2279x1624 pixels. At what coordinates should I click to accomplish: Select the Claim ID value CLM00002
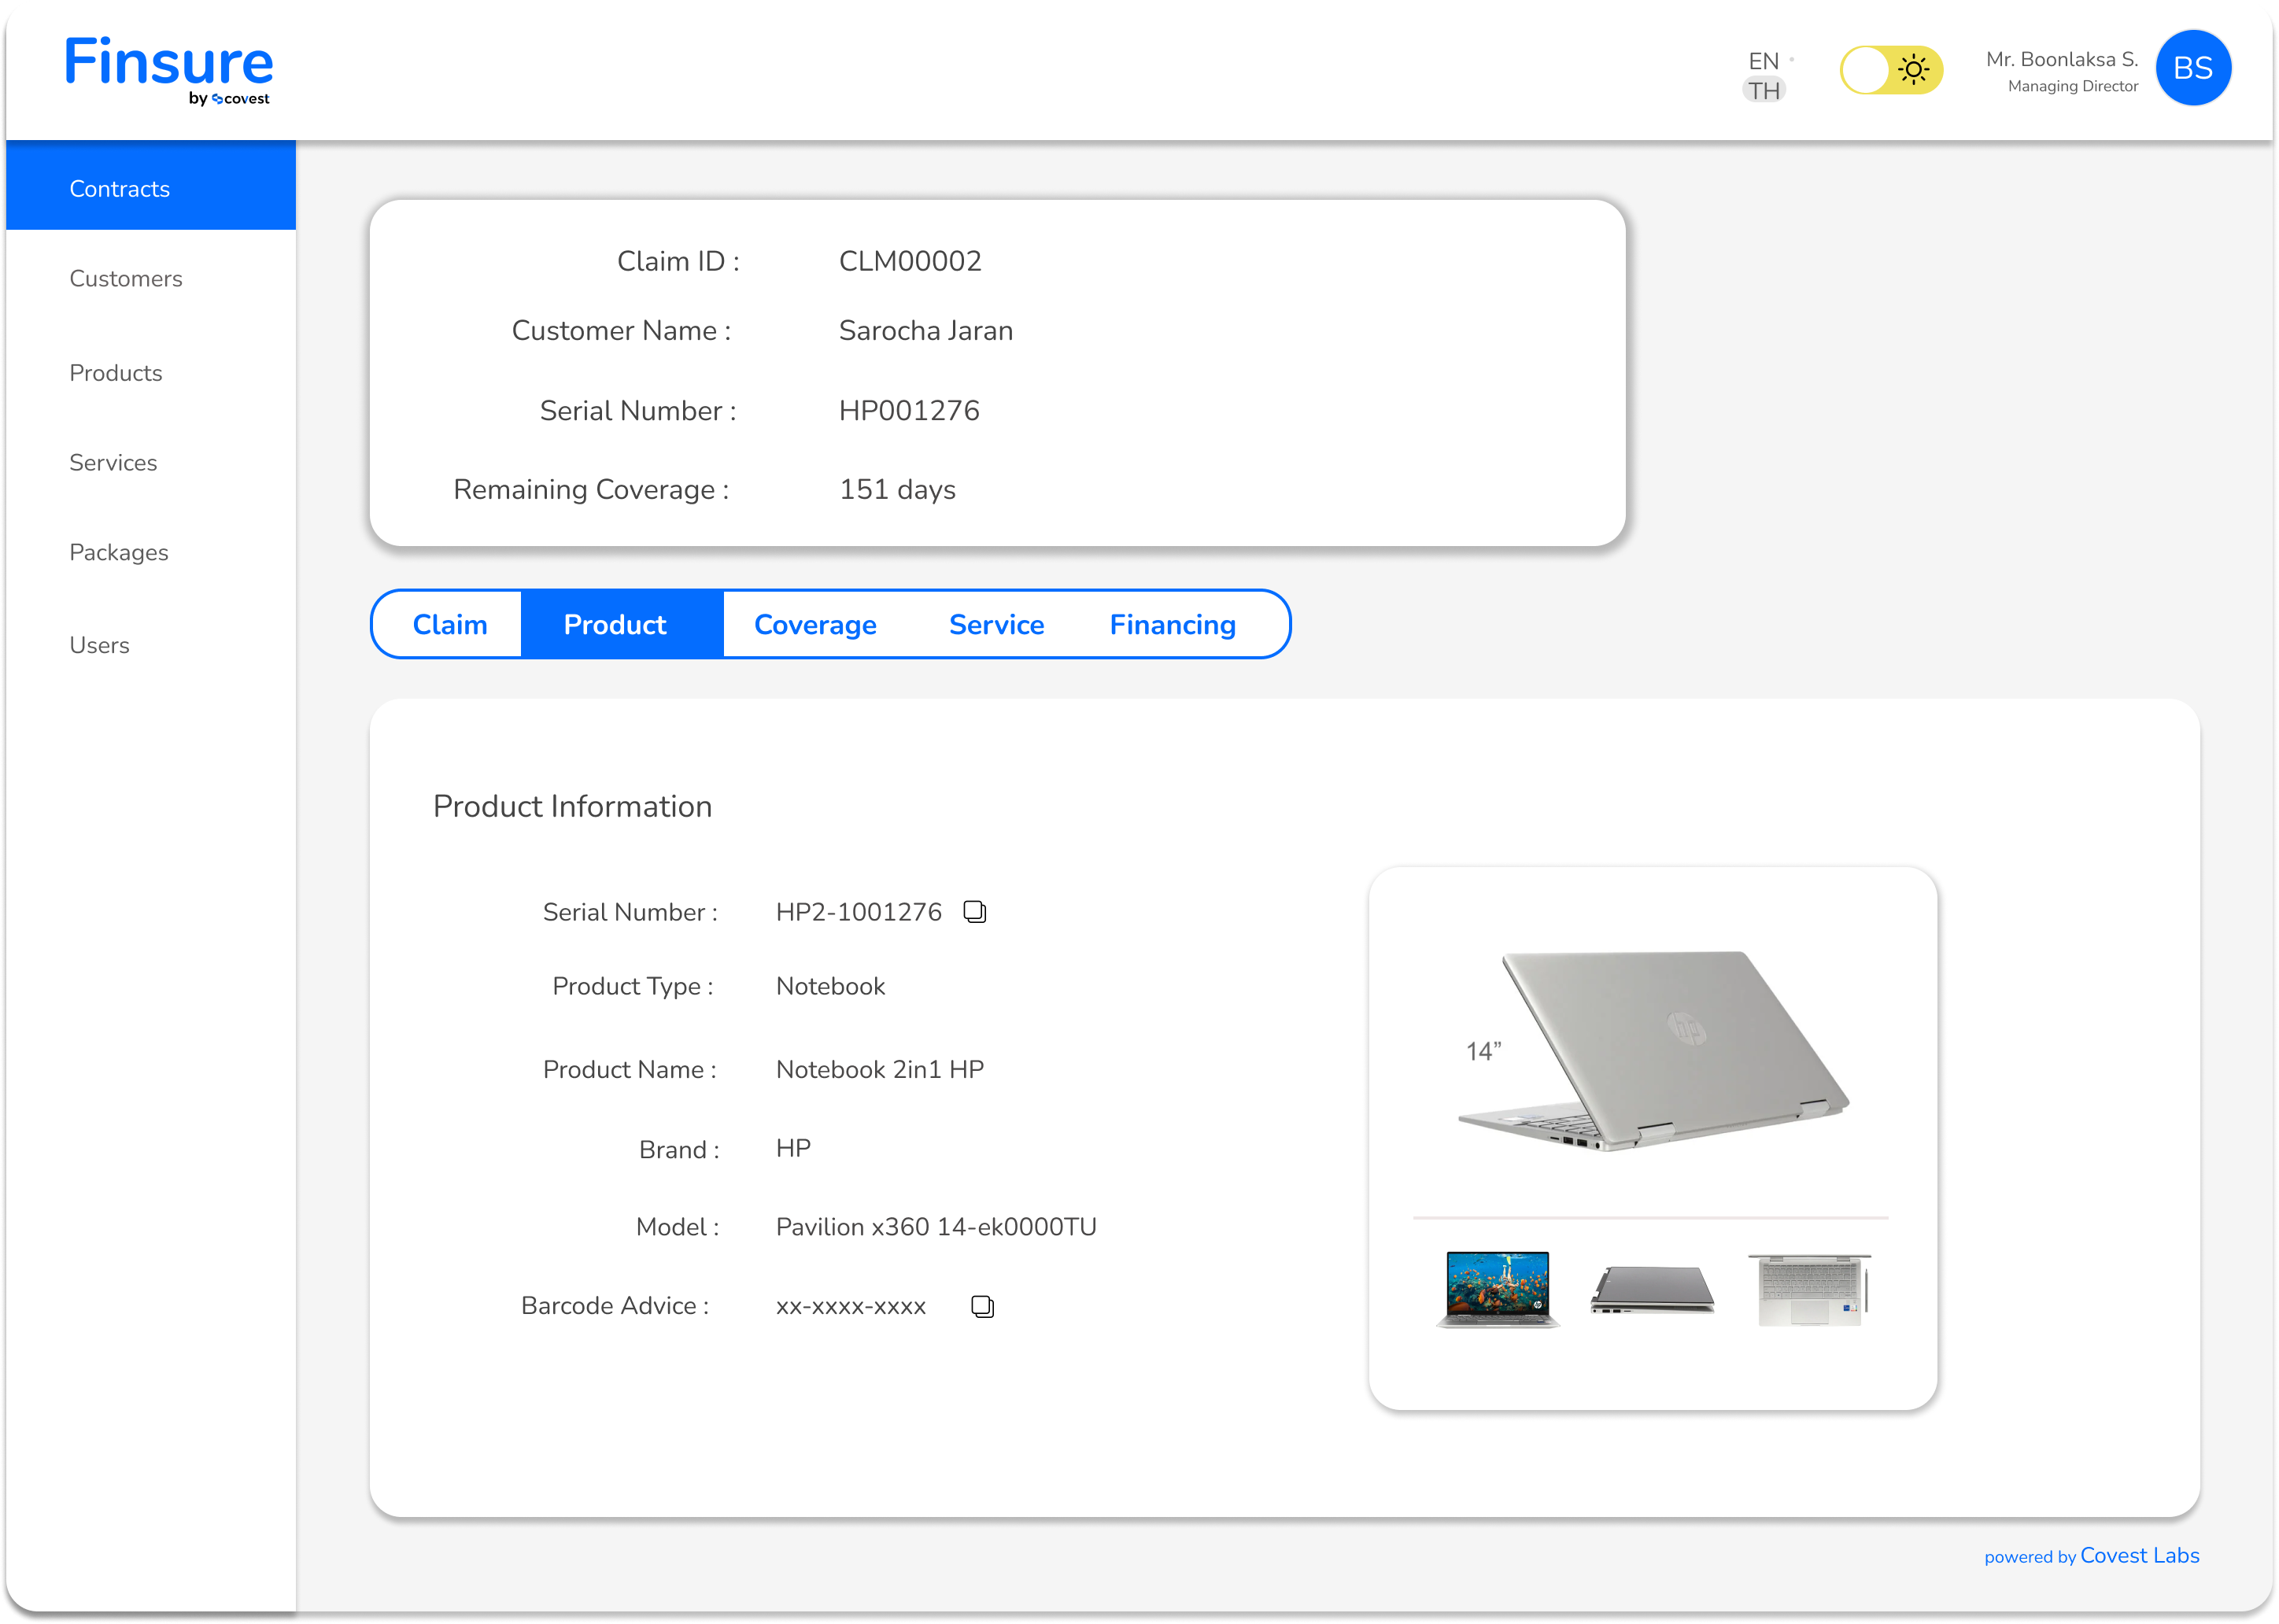coord(909,261)
